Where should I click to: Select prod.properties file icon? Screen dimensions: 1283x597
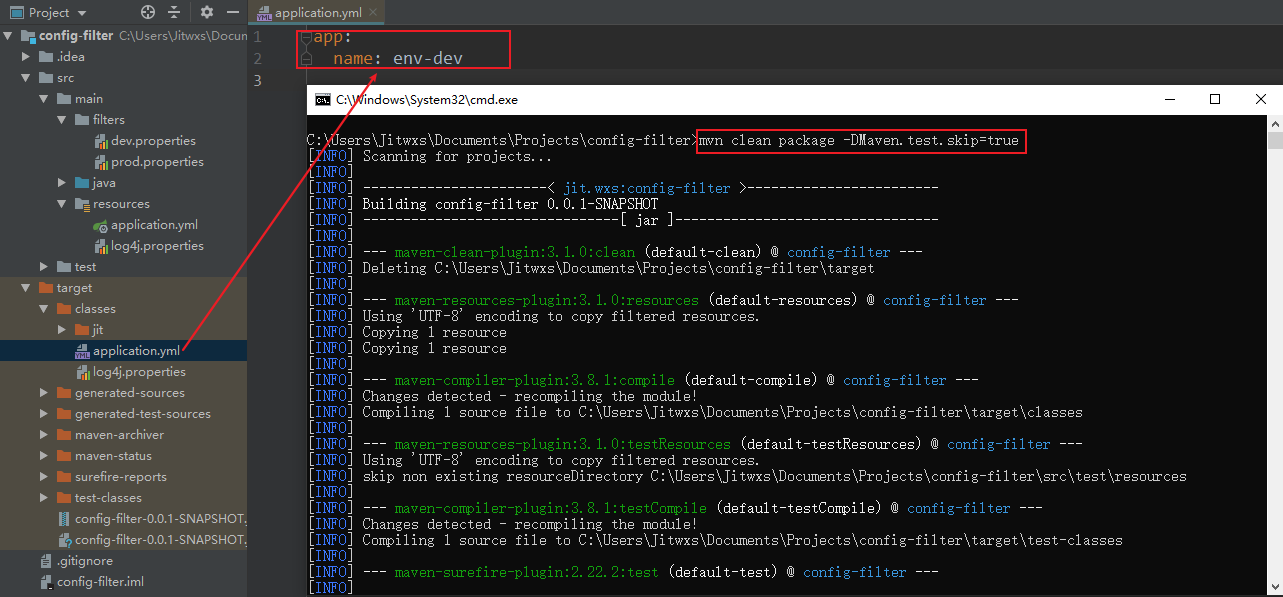[100, 162]
